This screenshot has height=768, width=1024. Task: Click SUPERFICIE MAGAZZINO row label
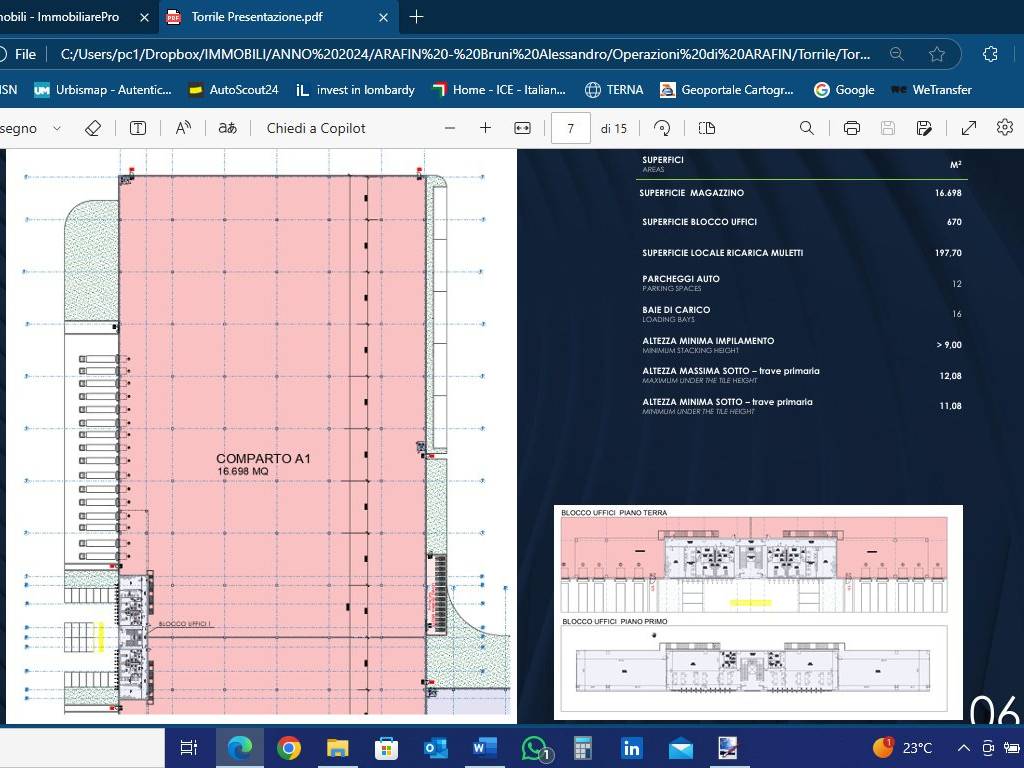click(692, 193)
